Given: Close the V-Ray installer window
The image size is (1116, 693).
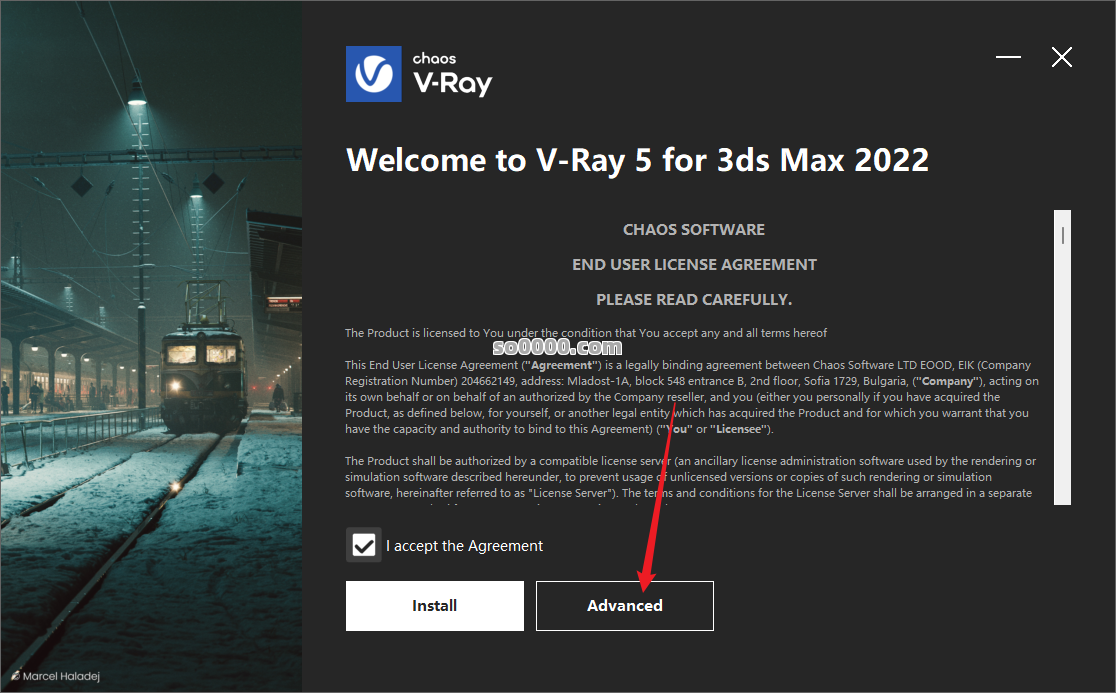Looking at the screenshot, I should [x=1062, y=57].
